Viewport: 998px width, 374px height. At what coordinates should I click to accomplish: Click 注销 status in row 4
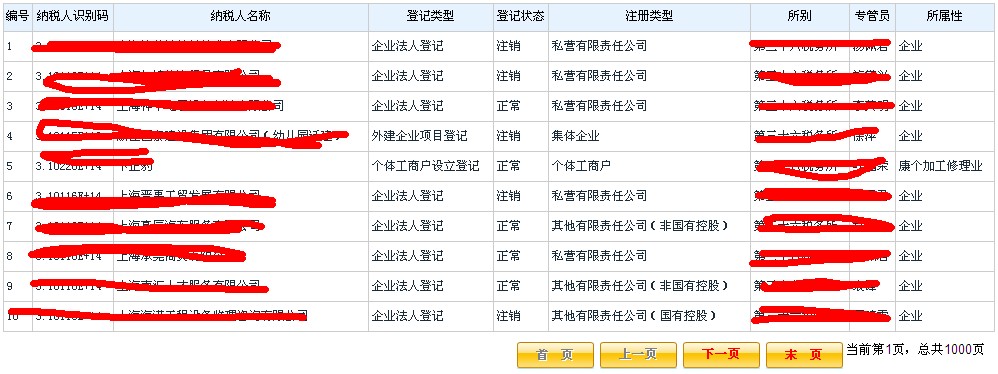(x=521, y=136)
